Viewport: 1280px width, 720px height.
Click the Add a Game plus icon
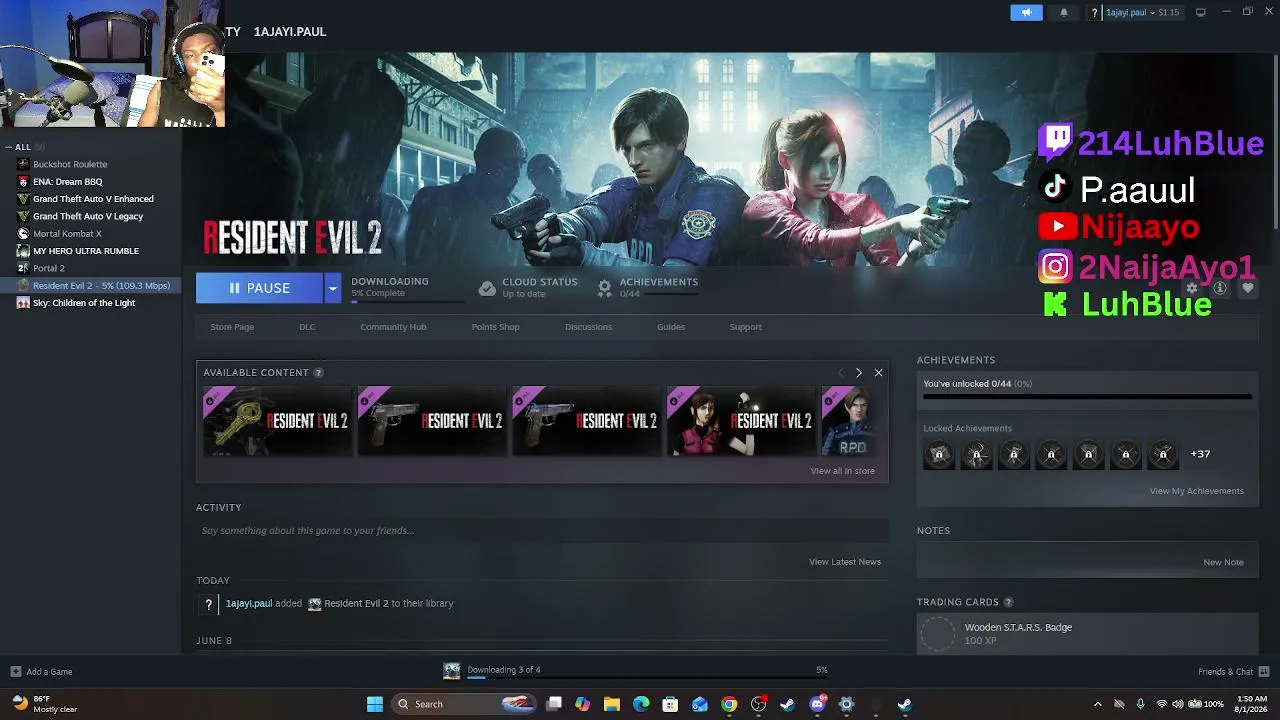tap(15, 672)
